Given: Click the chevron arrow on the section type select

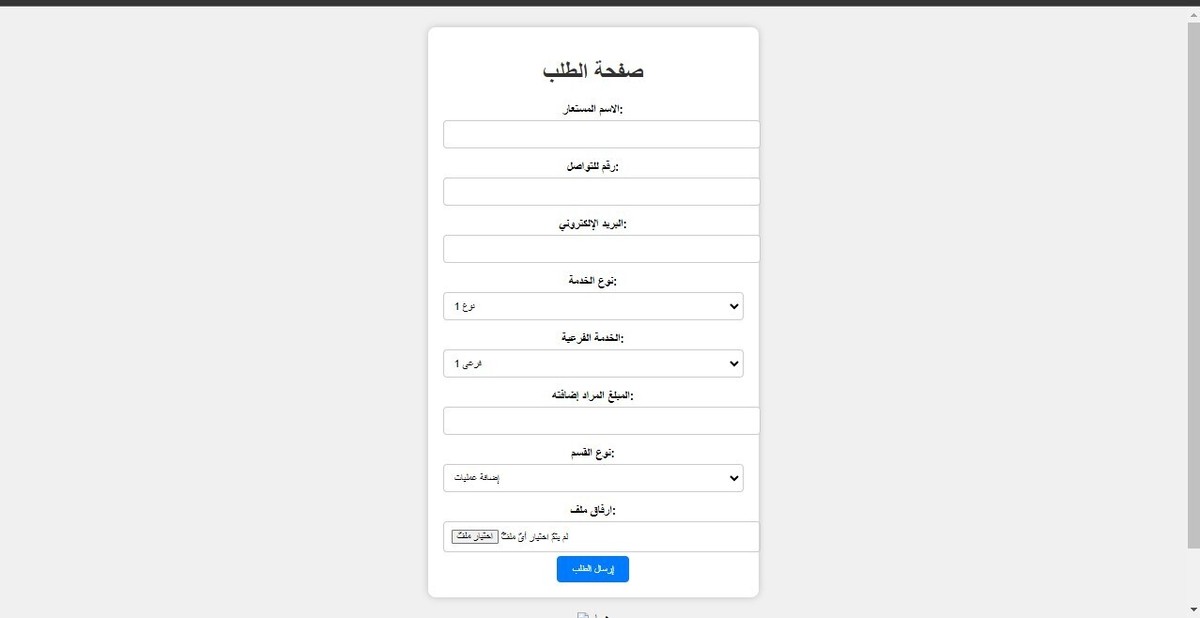Looking at the screenshot, I should (734, 478).
